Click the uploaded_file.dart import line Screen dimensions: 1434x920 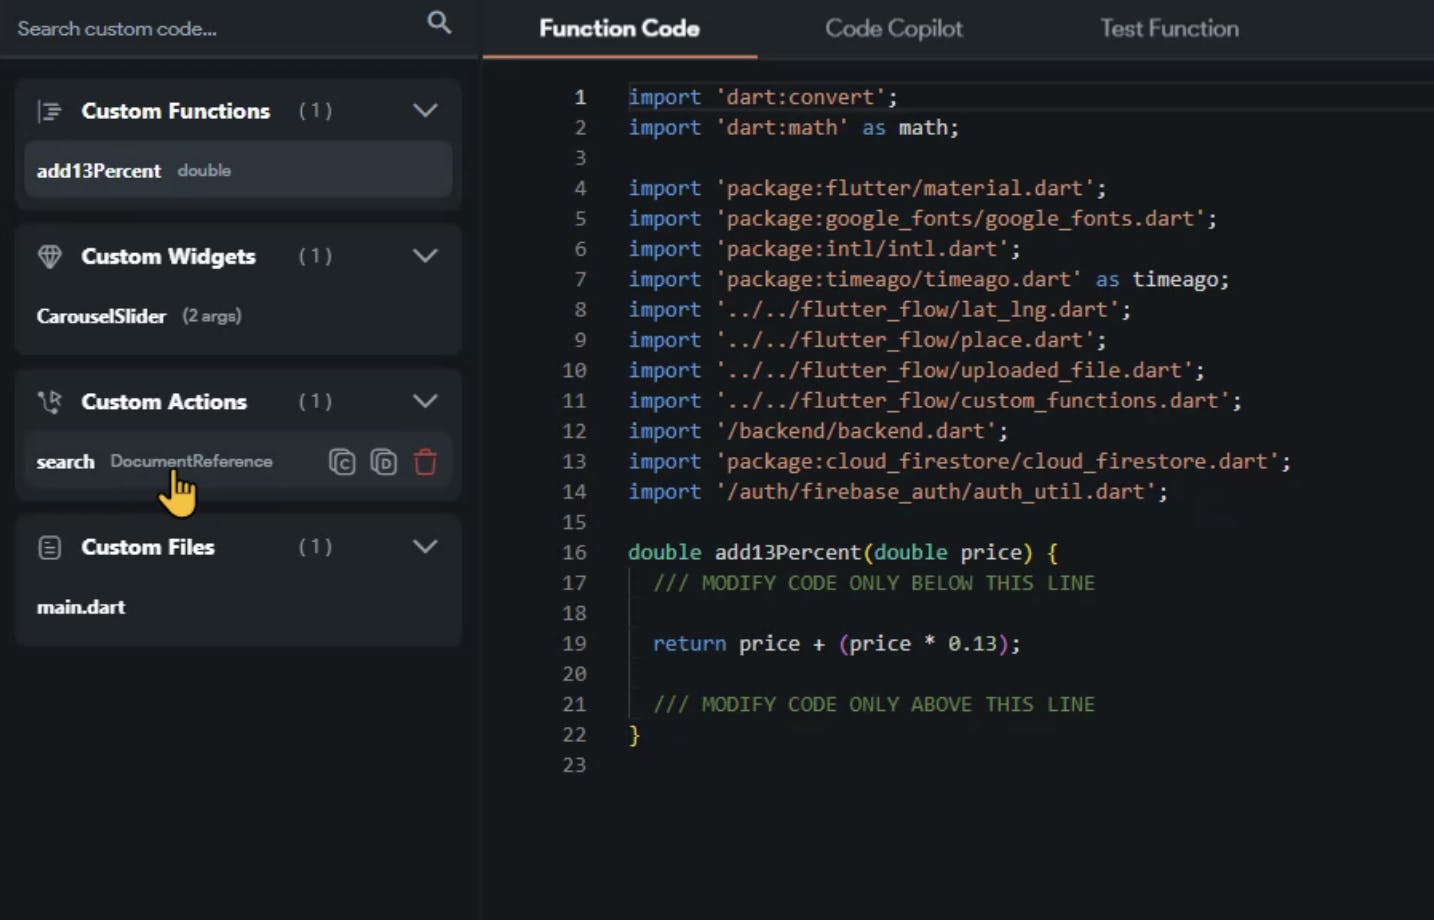(x=916, y=370)
